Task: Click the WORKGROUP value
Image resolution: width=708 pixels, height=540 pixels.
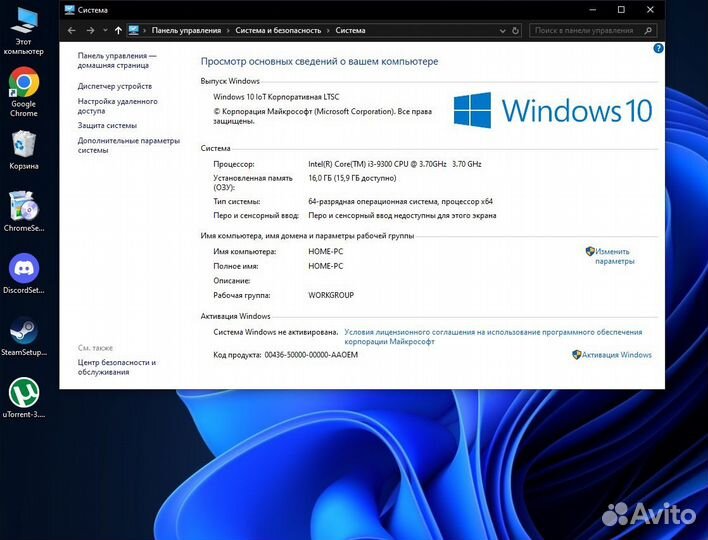Action: click(331, 295)
